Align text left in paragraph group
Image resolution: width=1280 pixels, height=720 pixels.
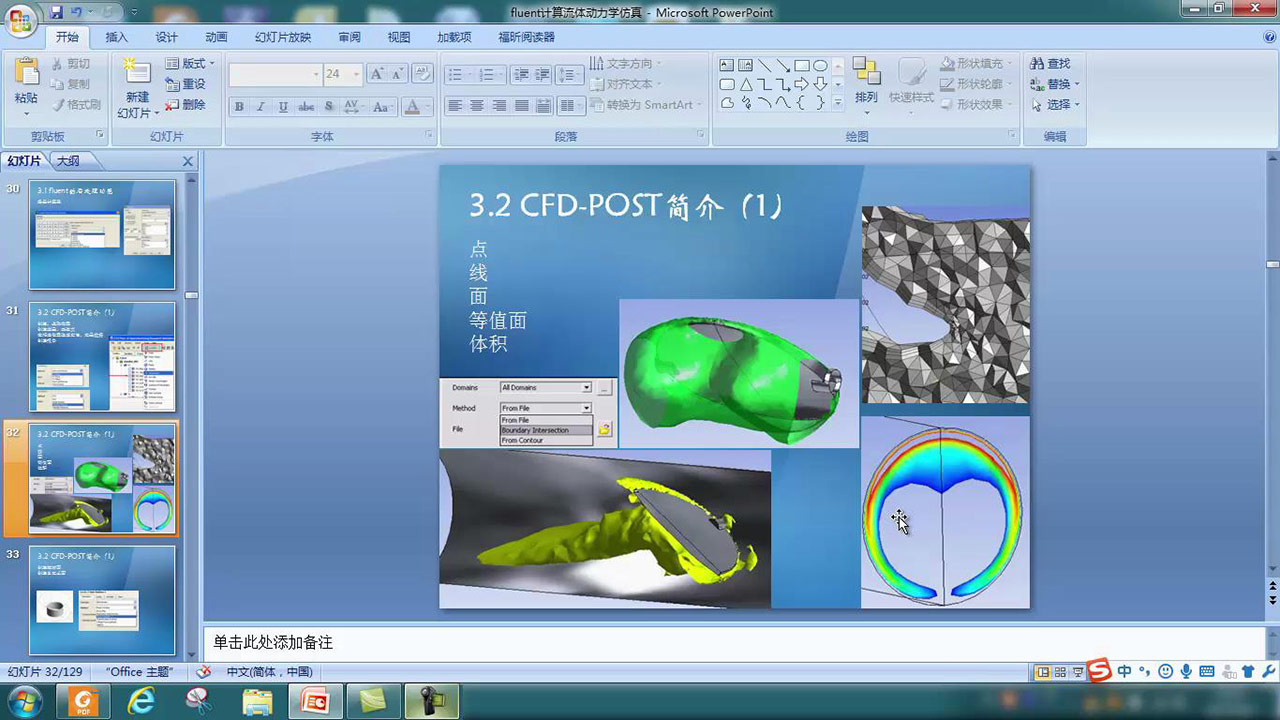click(455, 105)
